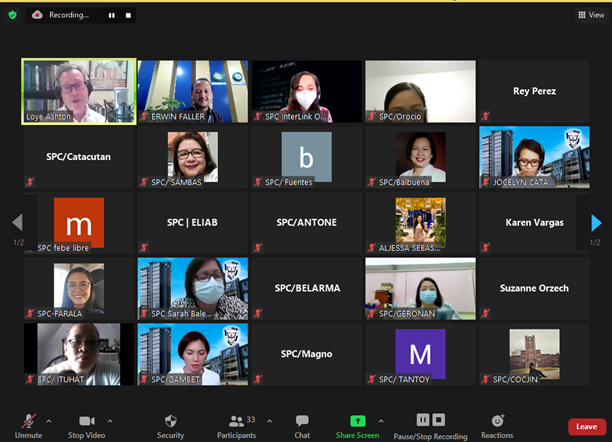The image size is (612, 442).
Task: Select the JOCELYN CATA video tile
Action: click(x=534, y=157)
